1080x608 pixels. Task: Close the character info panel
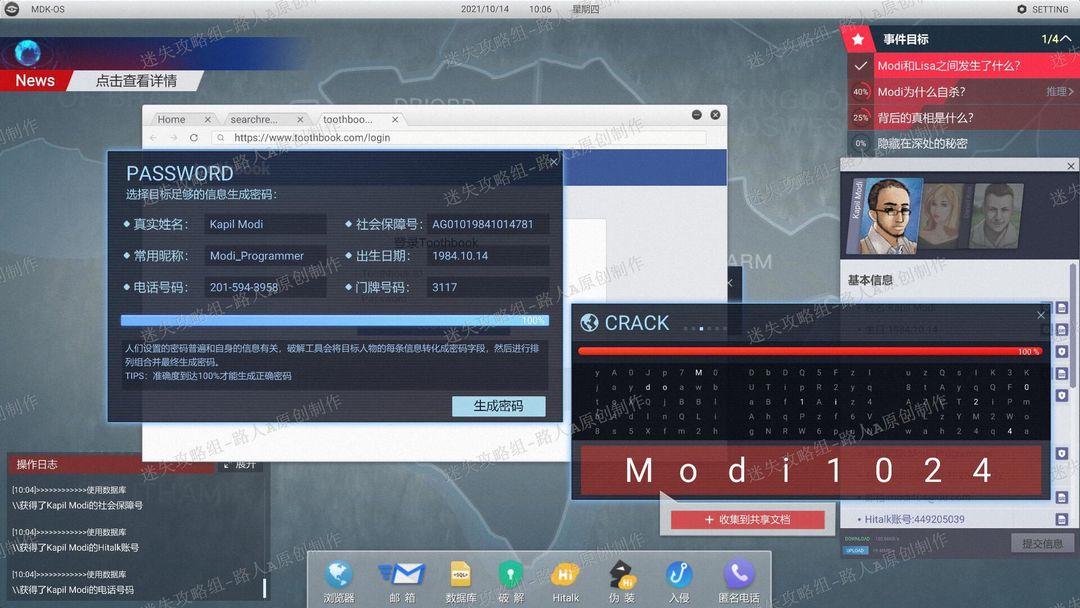pyautogui.click(x=1070, y=166)
